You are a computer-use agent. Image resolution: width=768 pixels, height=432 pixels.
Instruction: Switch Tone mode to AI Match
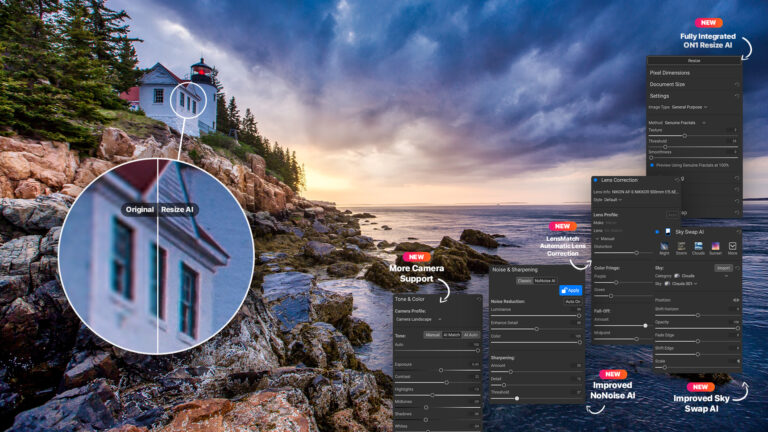(x=452, y=335)
